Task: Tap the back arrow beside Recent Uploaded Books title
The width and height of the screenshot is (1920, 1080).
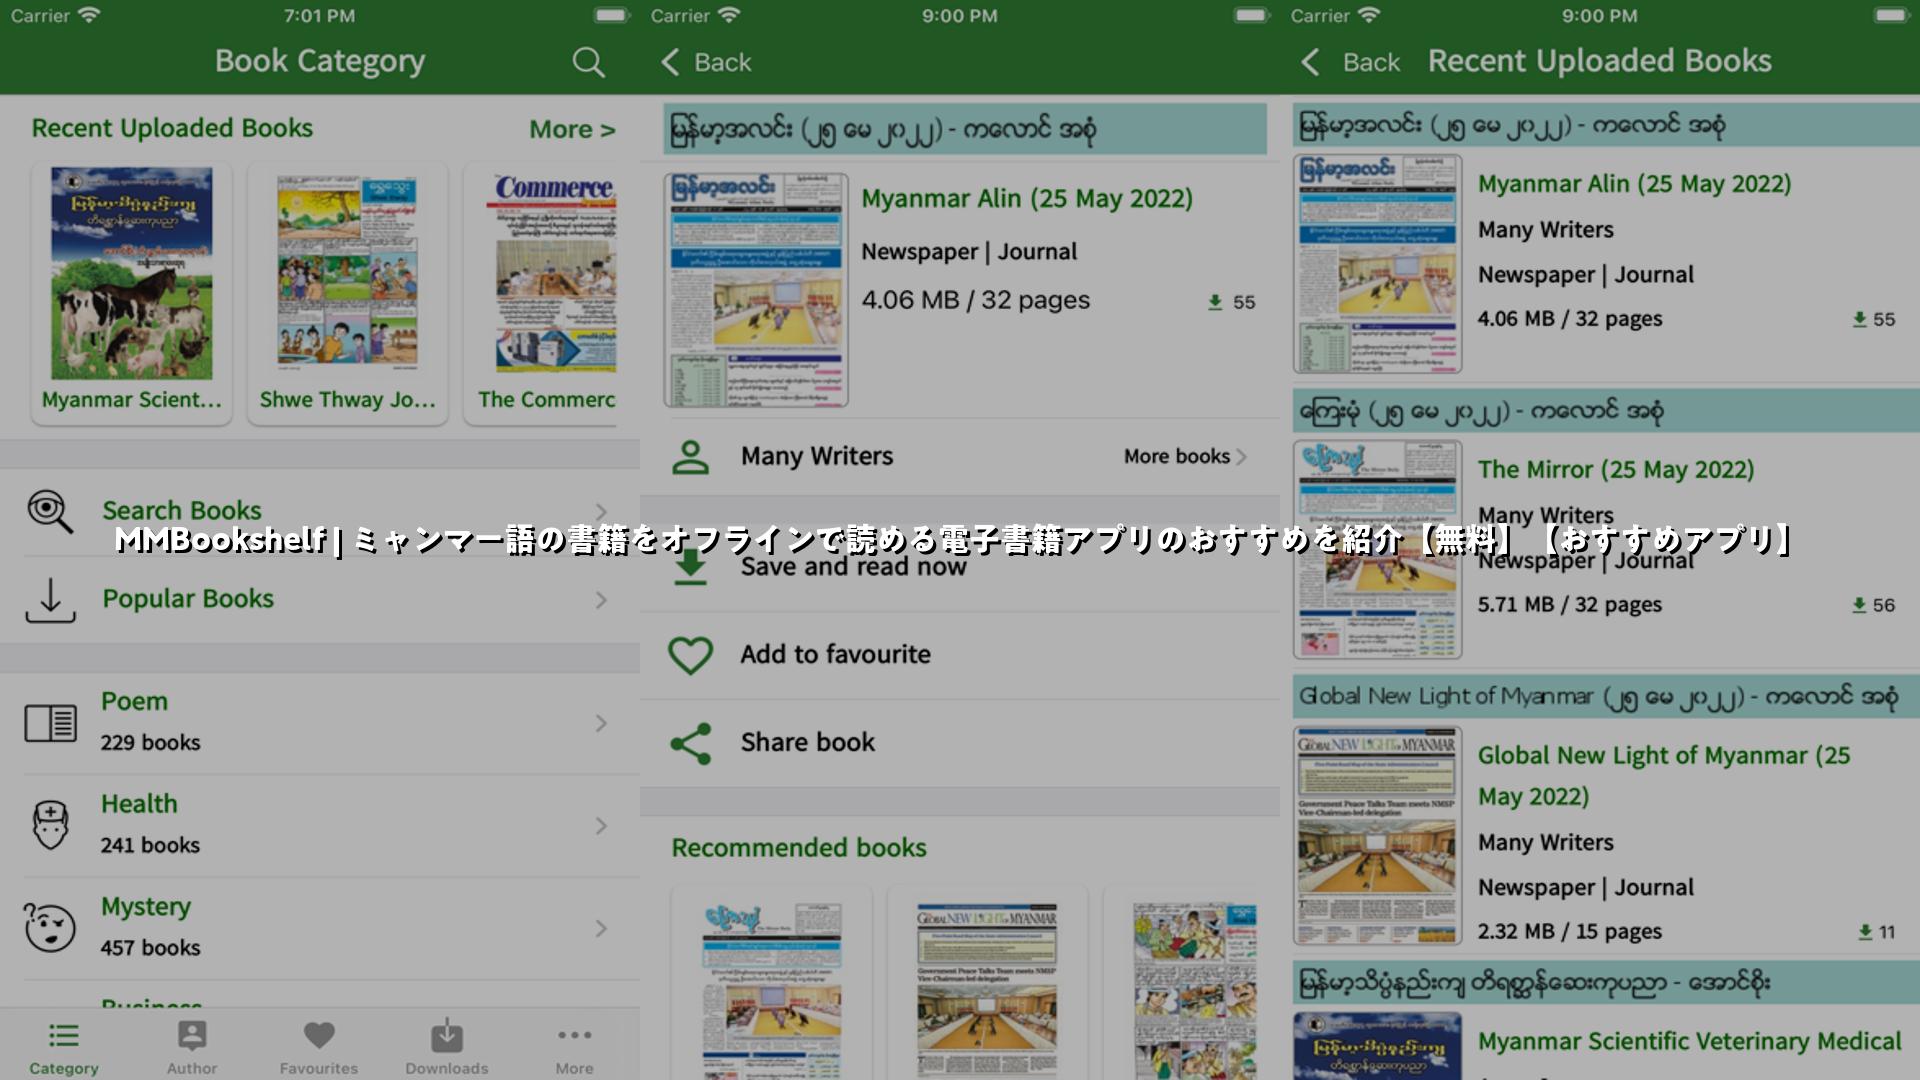Action: (1310, 62)
